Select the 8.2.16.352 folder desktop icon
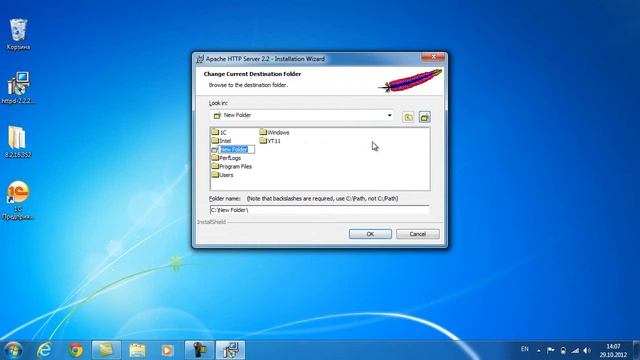The width and height of the screenshot is (640, 360). [18, 142]
